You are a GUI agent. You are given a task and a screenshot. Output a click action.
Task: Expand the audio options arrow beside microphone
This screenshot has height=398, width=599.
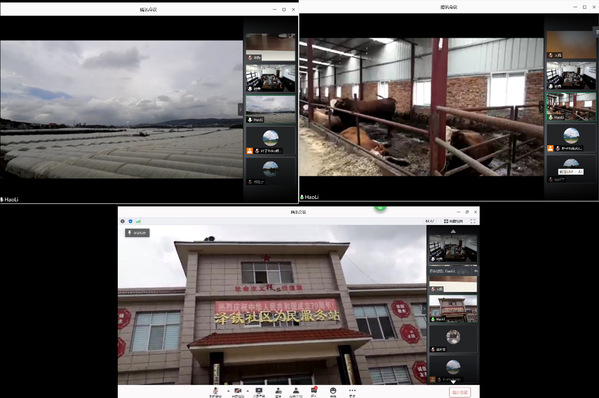pyautogui.click(x=228, y=391)
